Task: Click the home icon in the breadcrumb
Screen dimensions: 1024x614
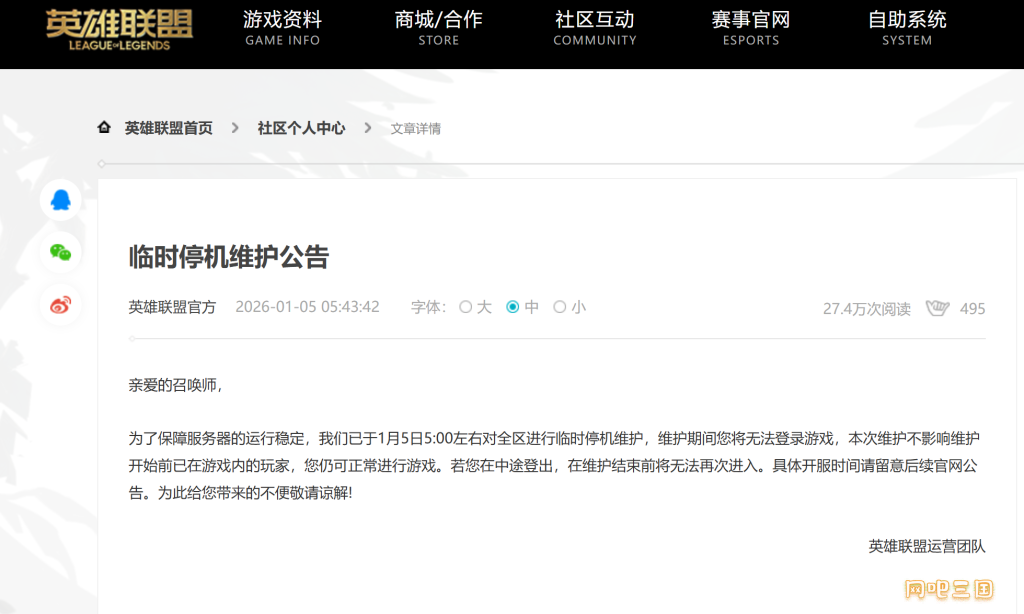Action: (x=104, y=127)
